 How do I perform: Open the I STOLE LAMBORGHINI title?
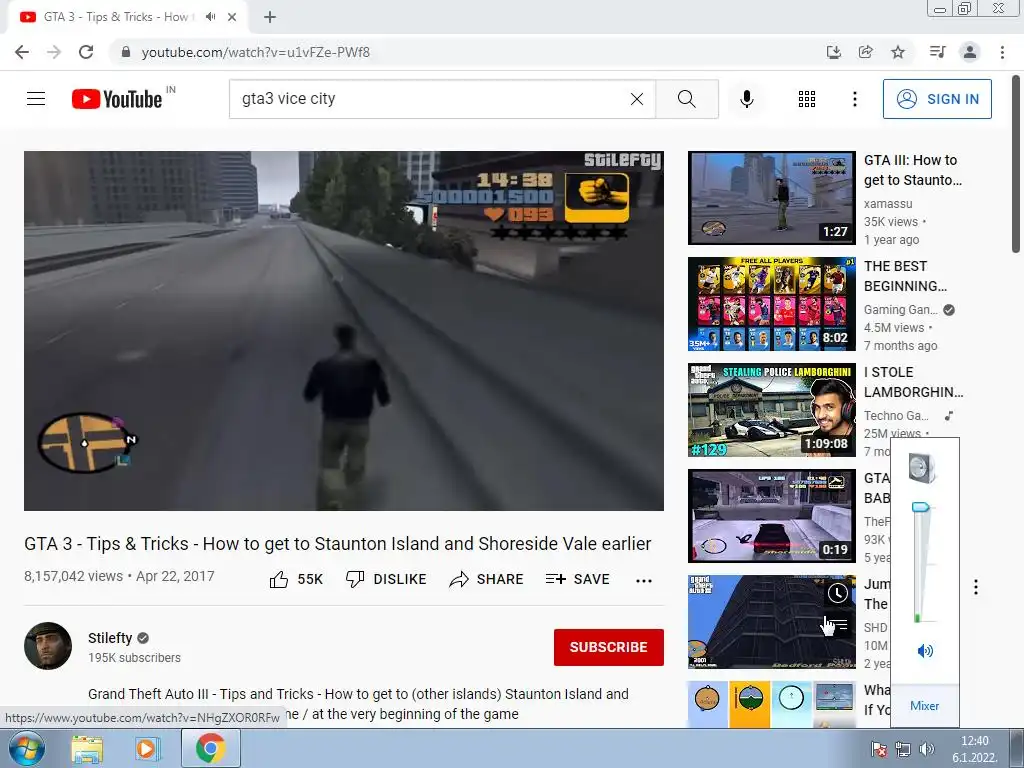(x=913, y=382)
